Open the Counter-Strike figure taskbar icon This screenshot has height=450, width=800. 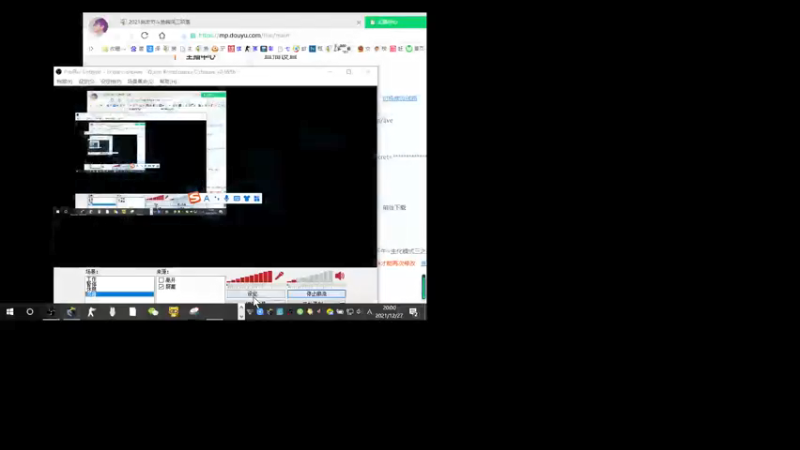coord(92,312)
